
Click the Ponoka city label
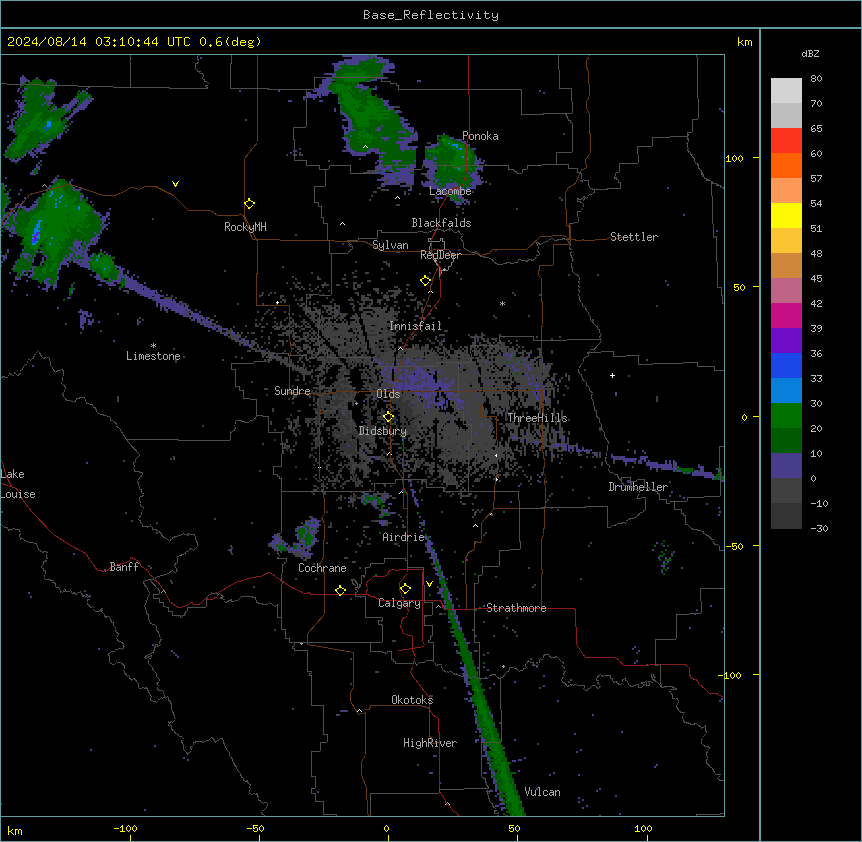tap(480, 136)
